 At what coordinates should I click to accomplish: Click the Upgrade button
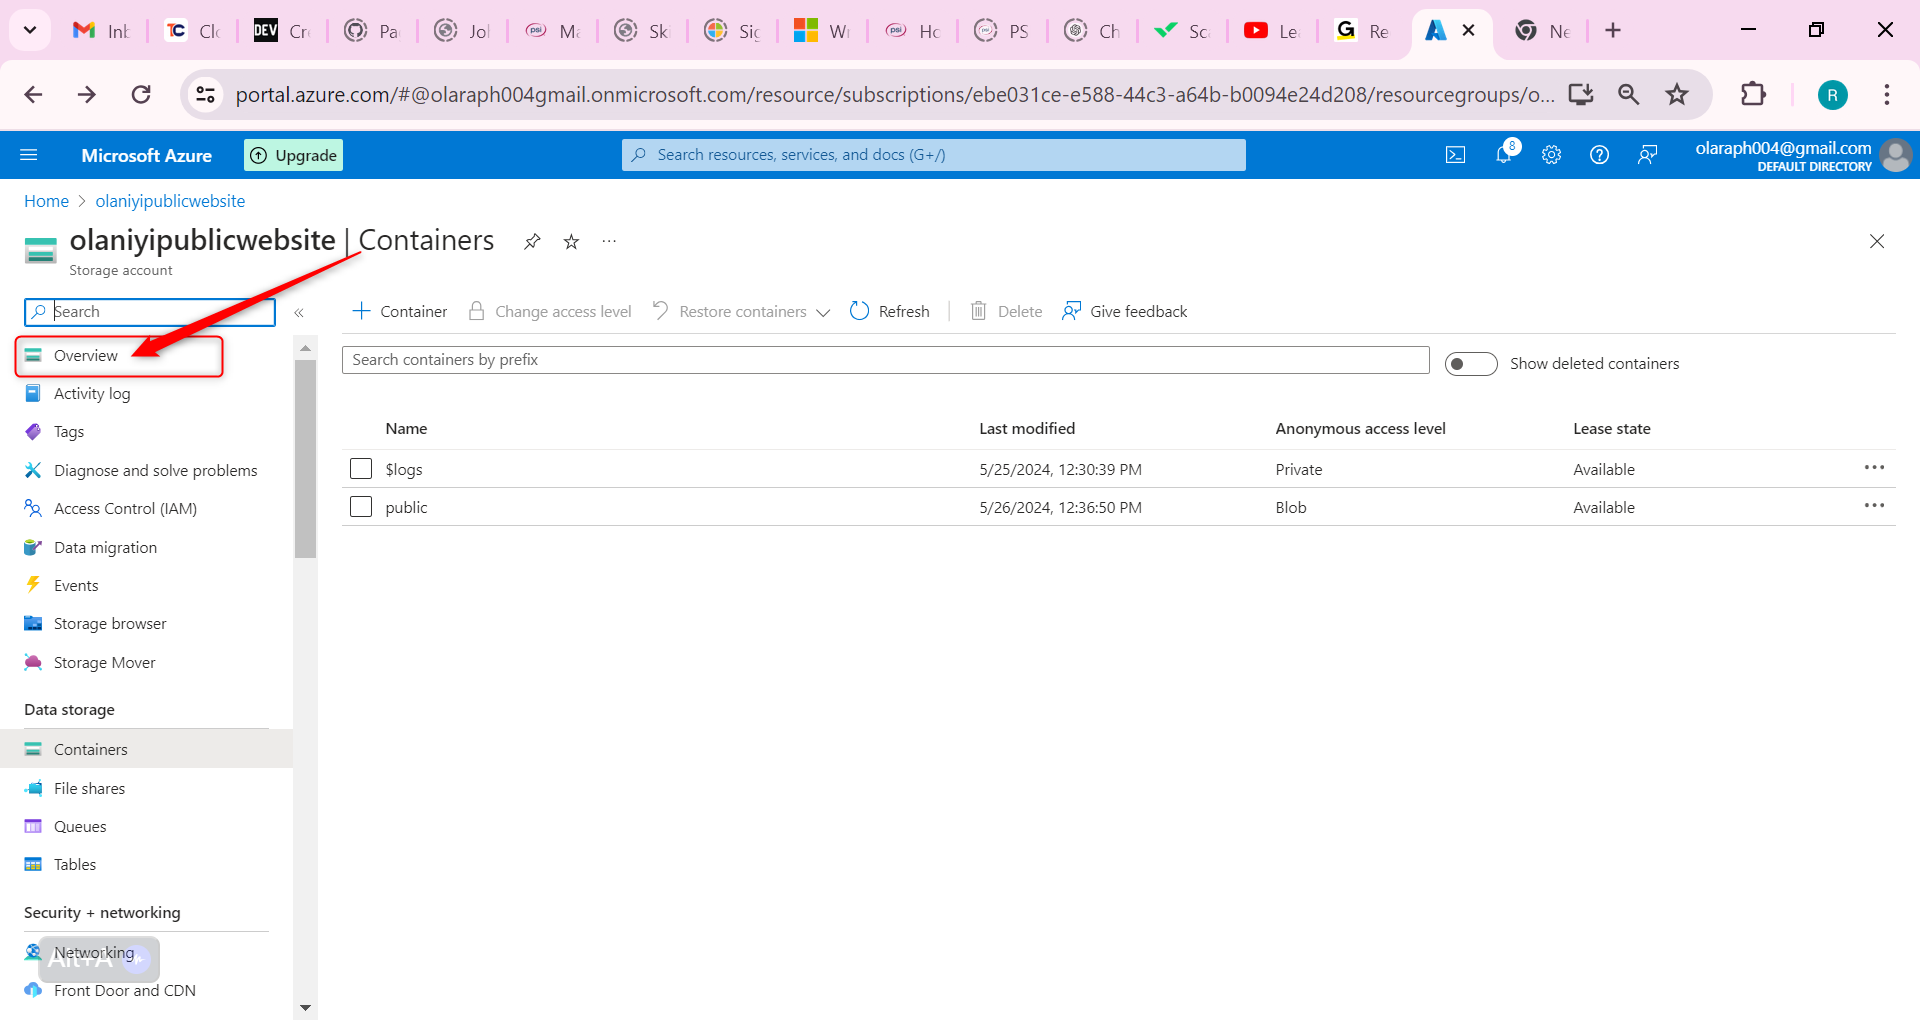click(x=294, y=155)
